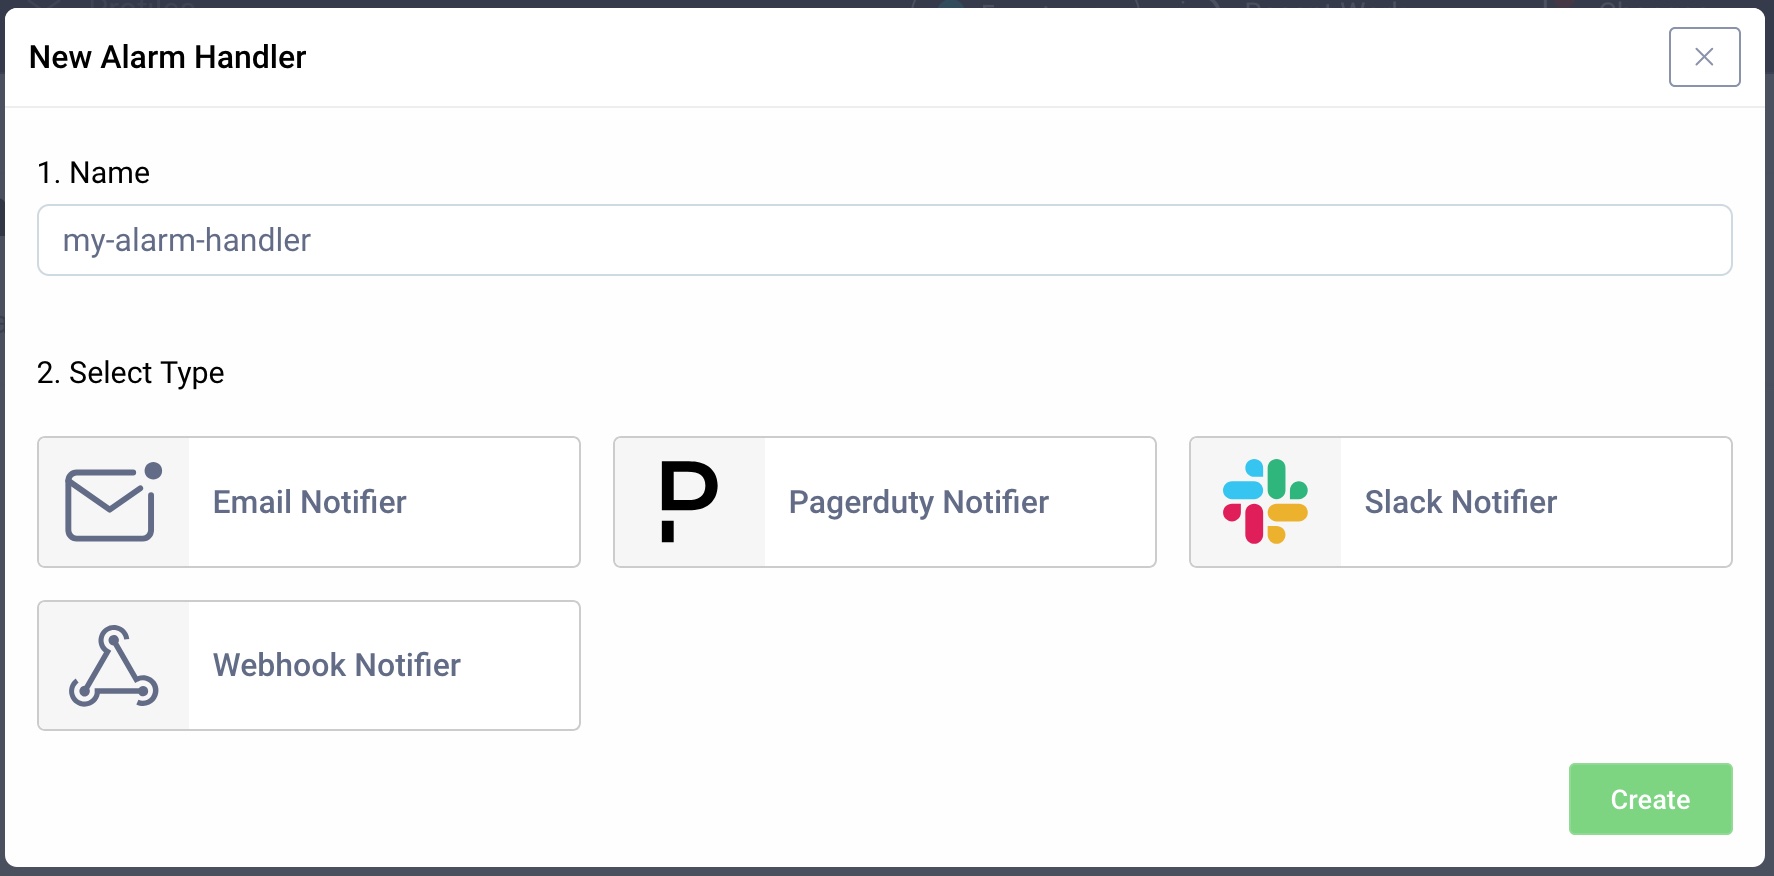This screenshot has height=876, width=1774.
Task: Click the 'Pagerduty Notifier' label text
Action: 918,502
